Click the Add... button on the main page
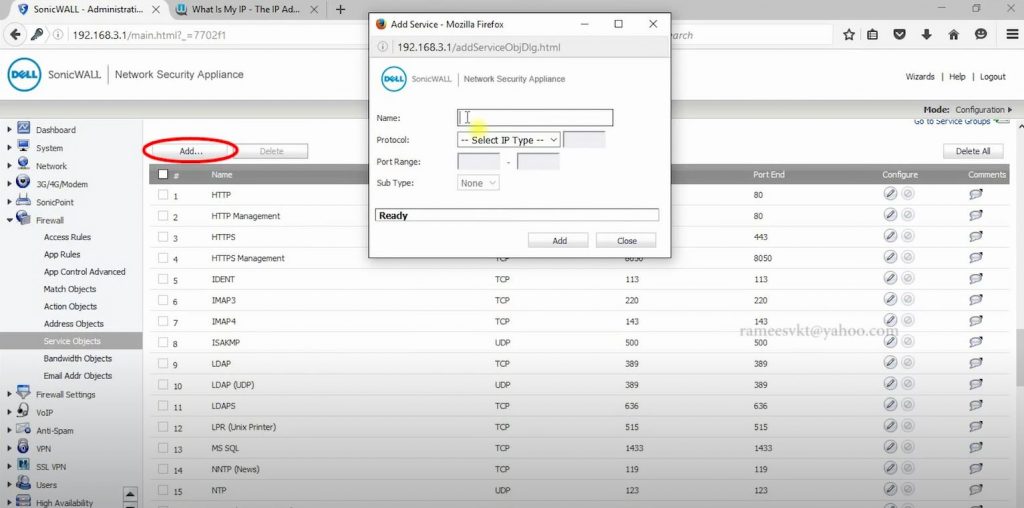Image resolution: width=1024 pixels, height=508 pixels. coord(191,151)
